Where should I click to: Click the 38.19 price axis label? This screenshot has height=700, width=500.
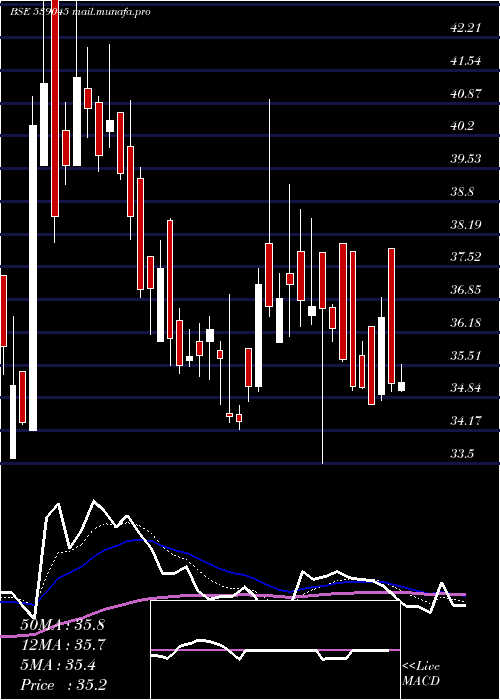(x=466, y=225)
